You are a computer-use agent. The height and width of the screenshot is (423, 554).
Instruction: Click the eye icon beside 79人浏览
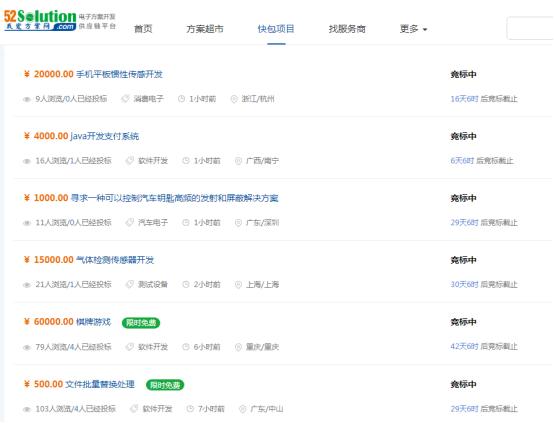click(26, 347)
